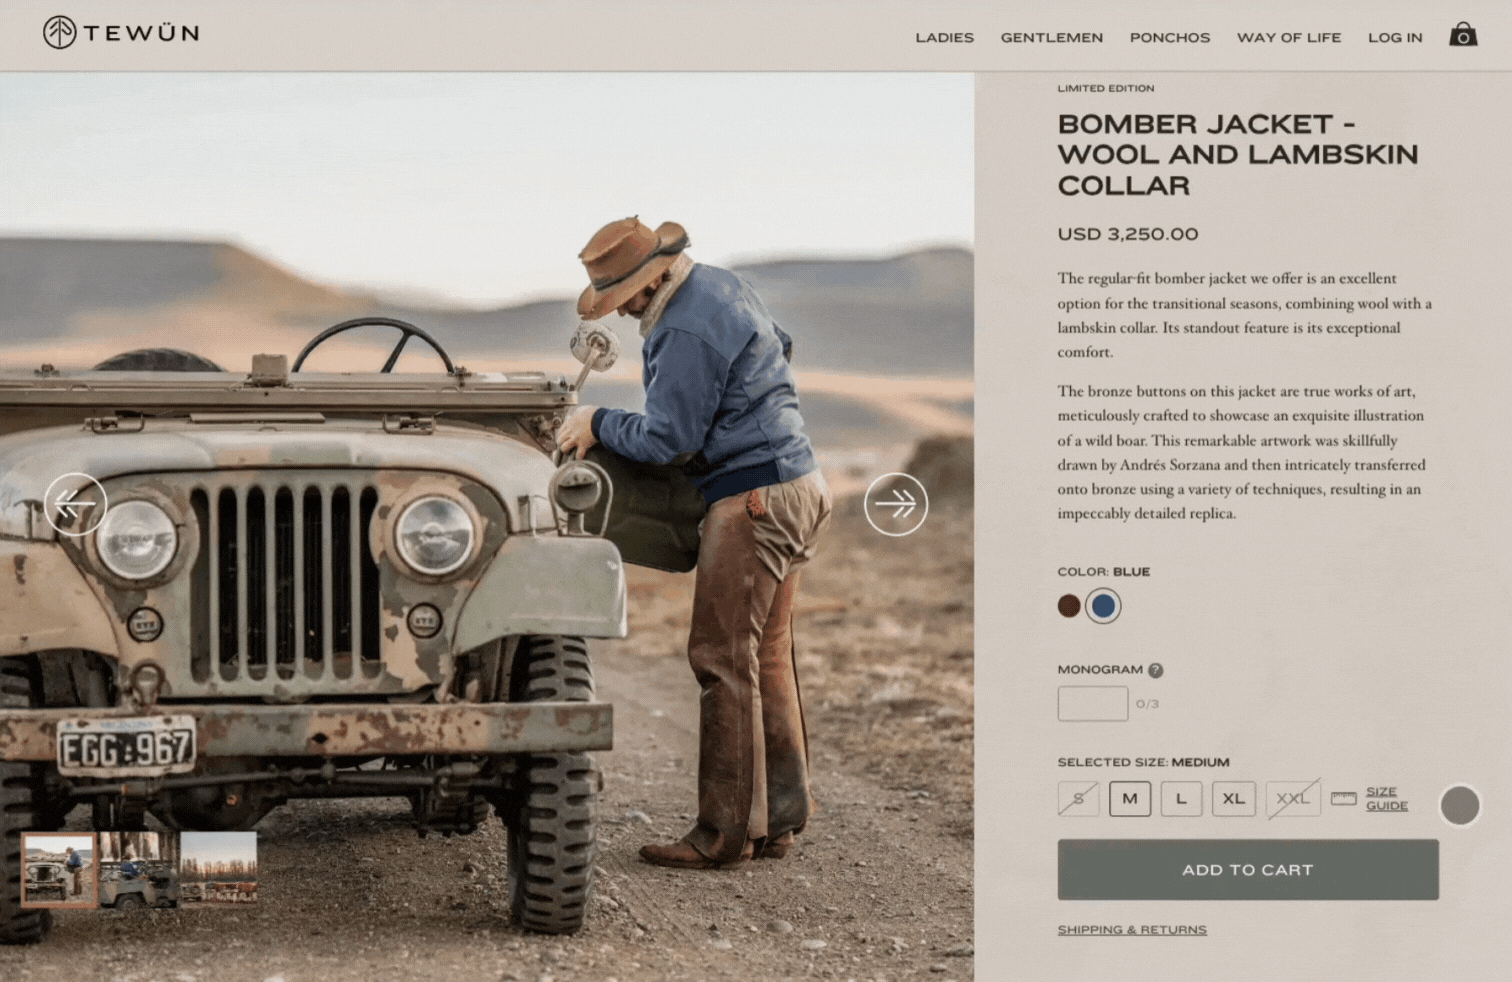
Task: Show the previous product photo arrow
Action: (x=75, y=504)
